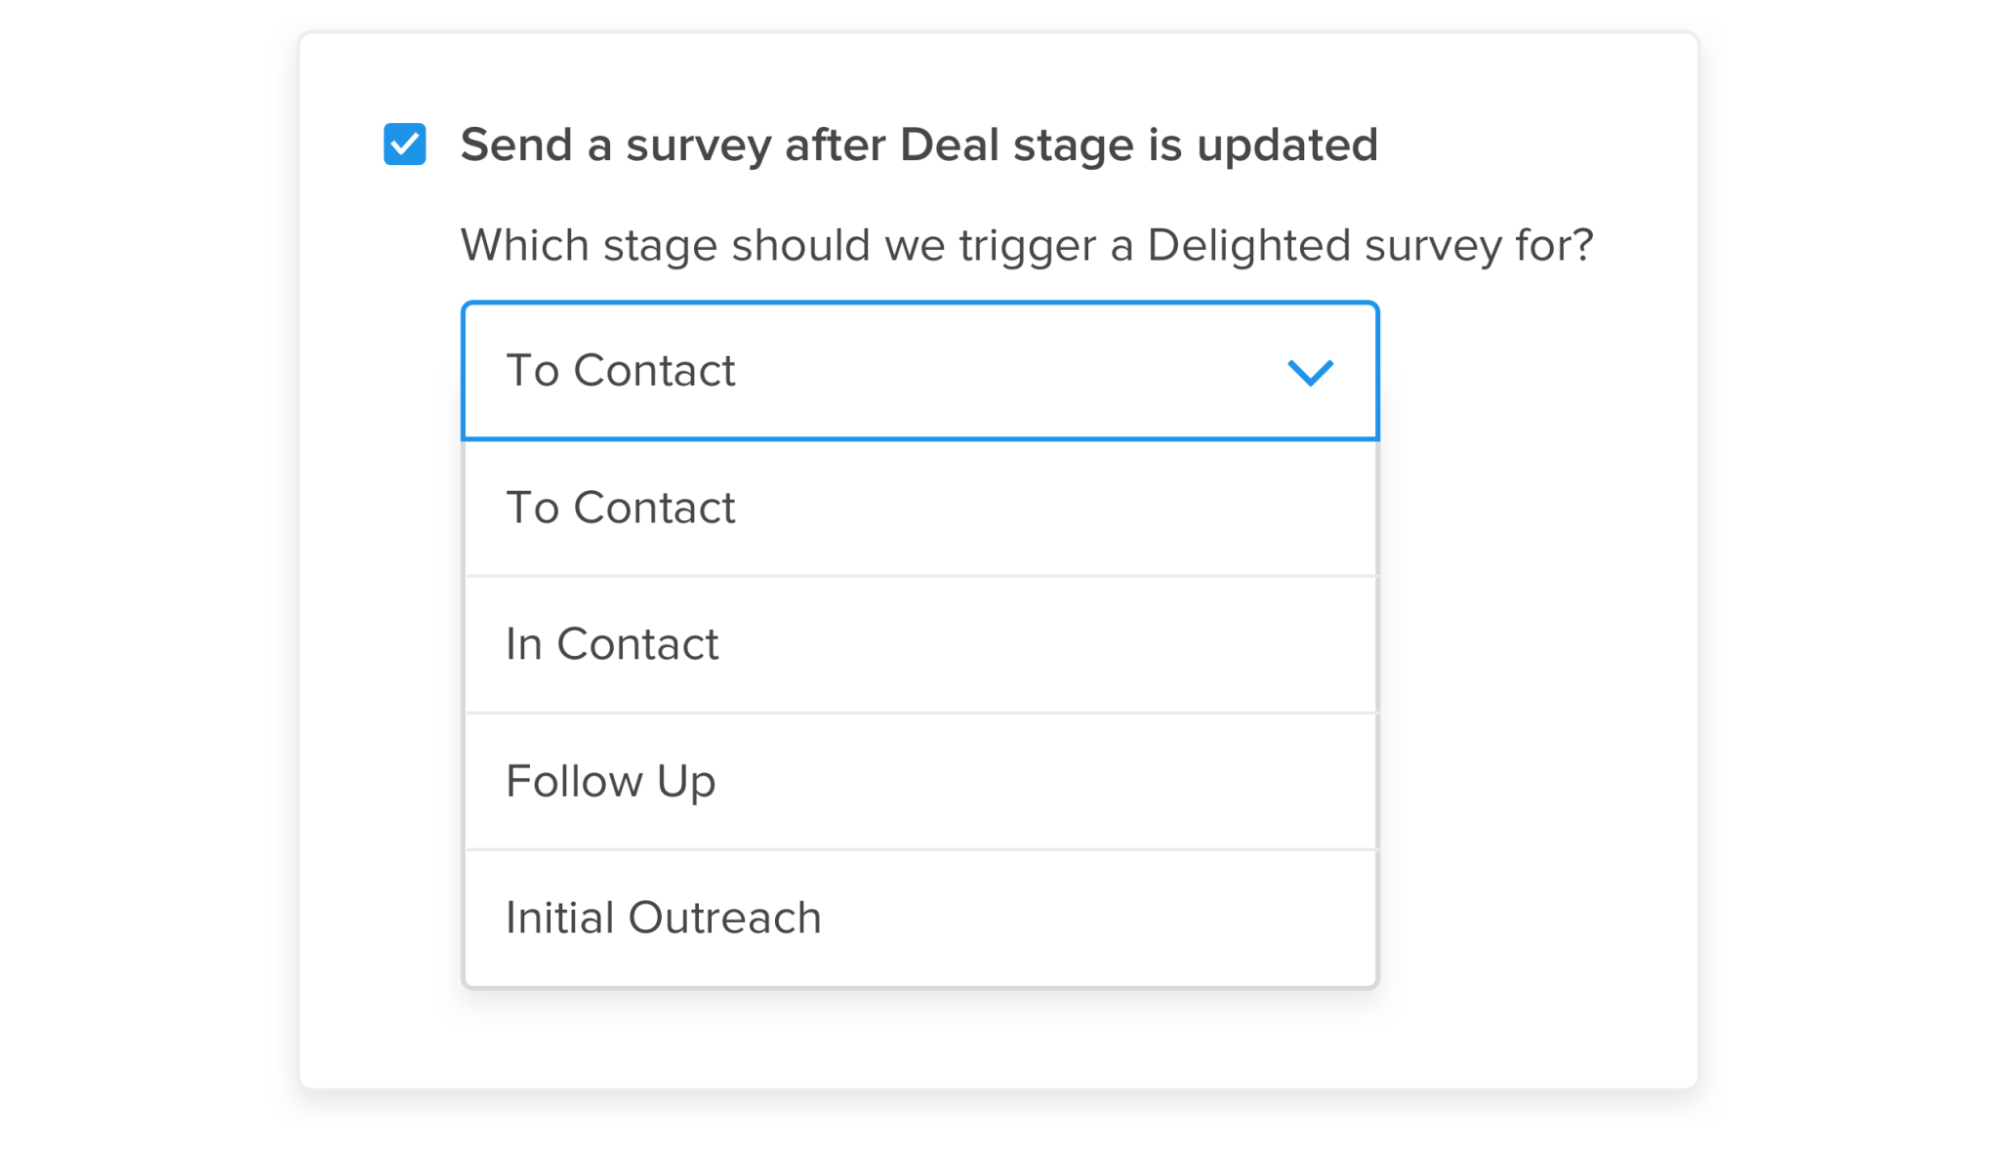Select the 'Initial Outreach' stage
The width and height of the screenshot is (1999, 1160).
pyautogui.click(x=920, y=918)
